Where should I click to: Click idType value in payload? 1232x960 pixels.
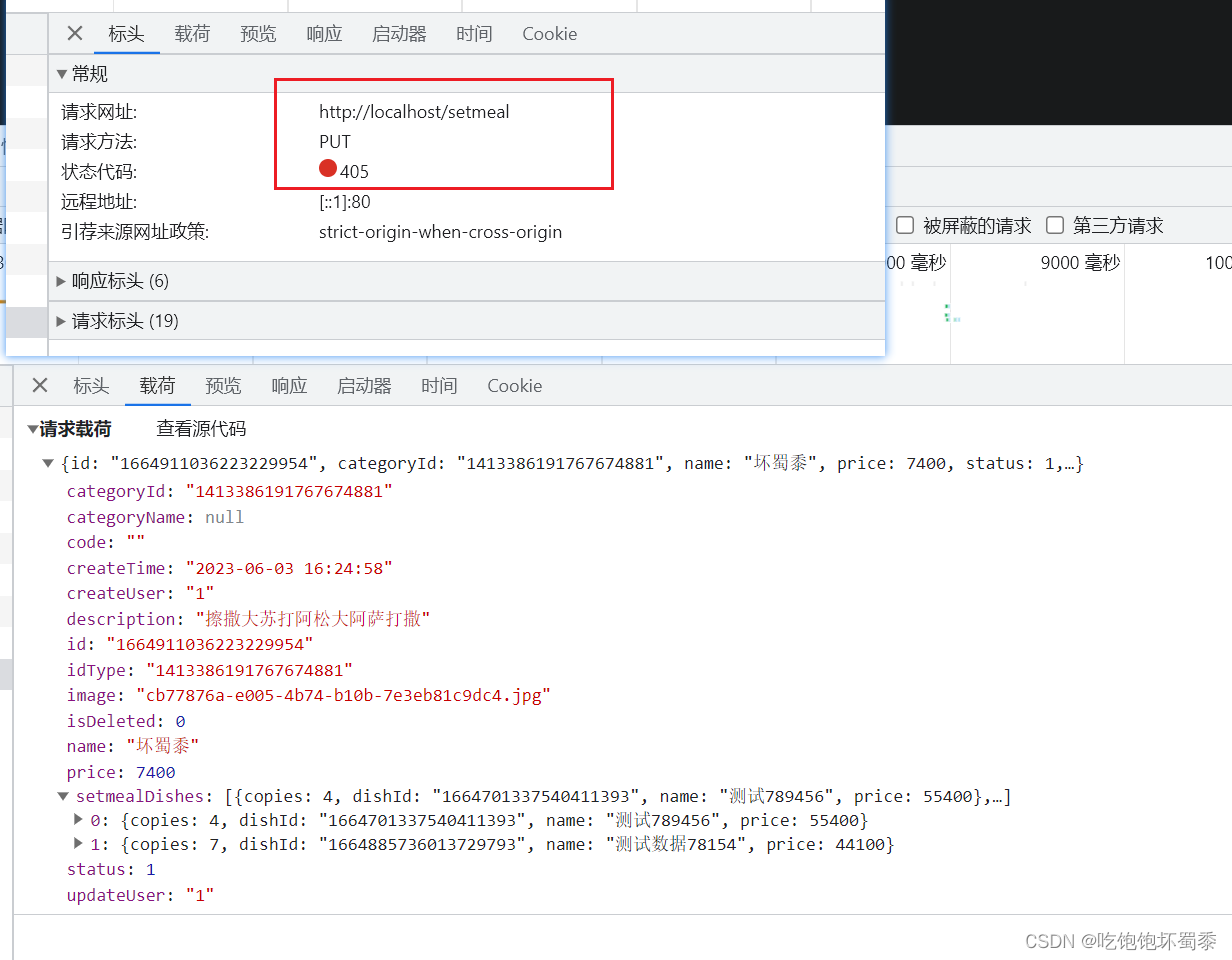click(250, 670)
